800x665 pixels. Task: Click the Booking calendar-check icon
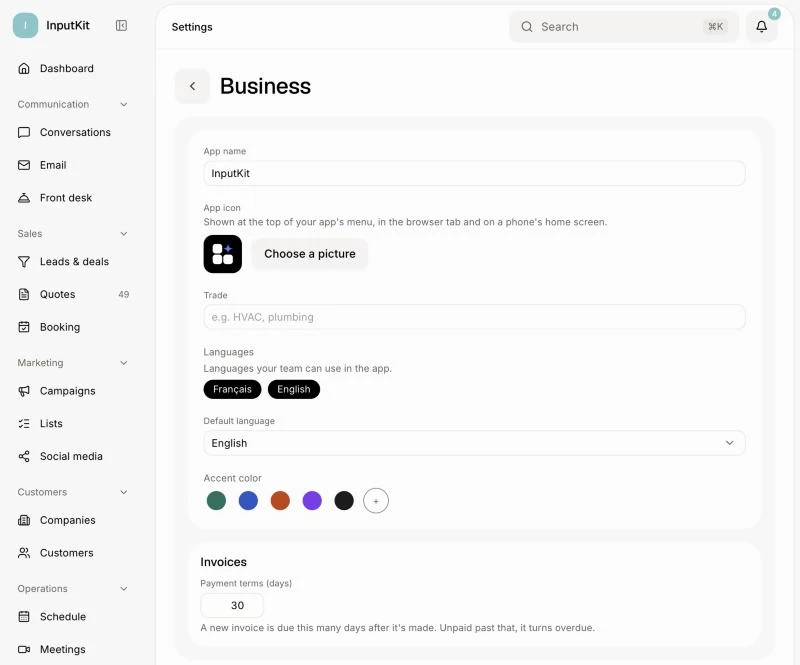[x=24, y=327]
